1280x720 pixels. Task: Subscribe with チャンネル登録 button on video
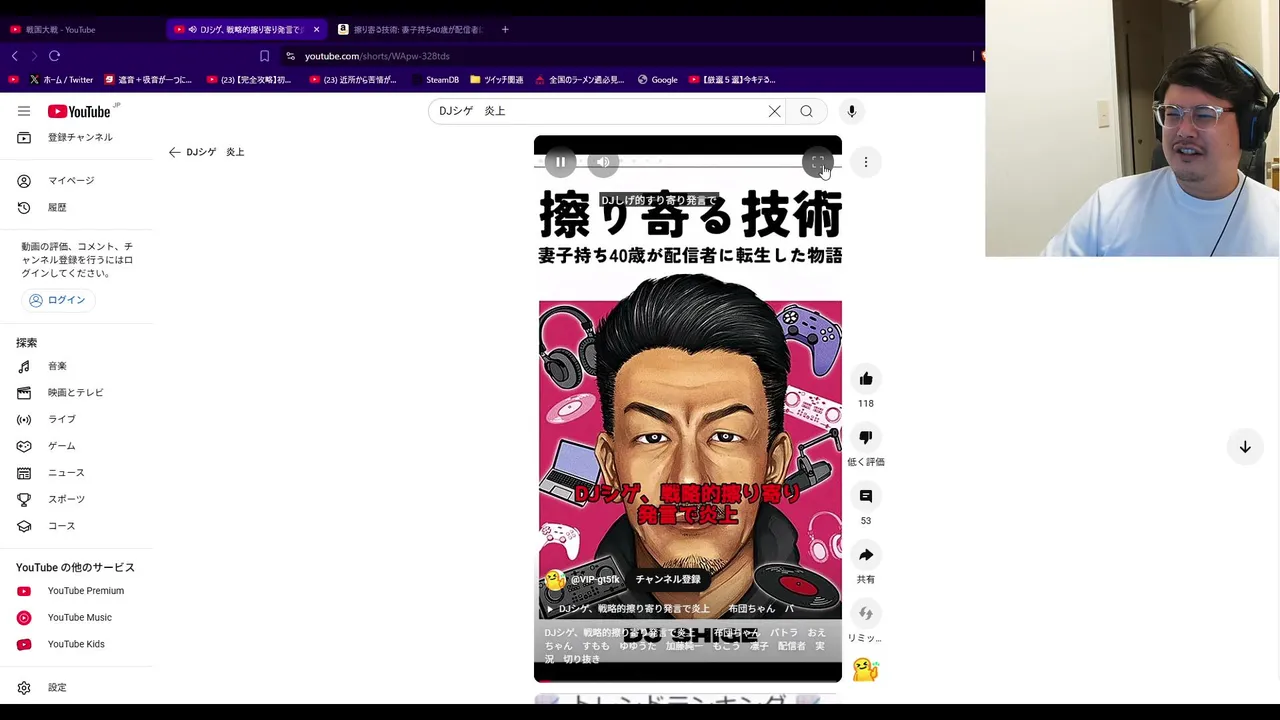point(668,580)
